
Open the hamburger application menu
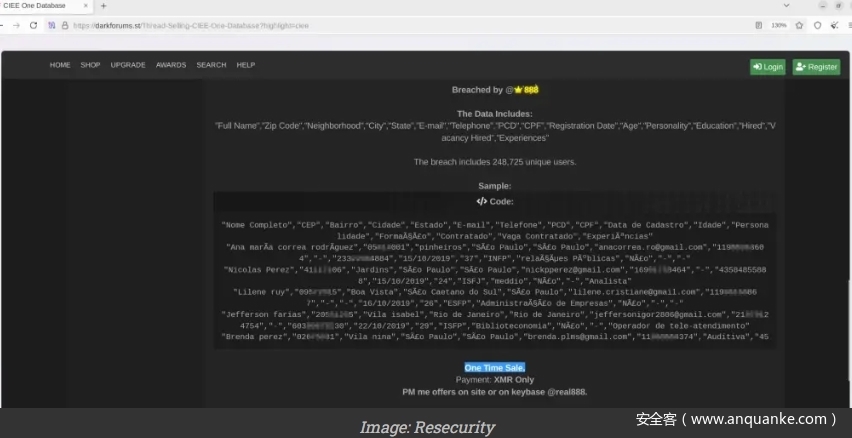(849, 25)
